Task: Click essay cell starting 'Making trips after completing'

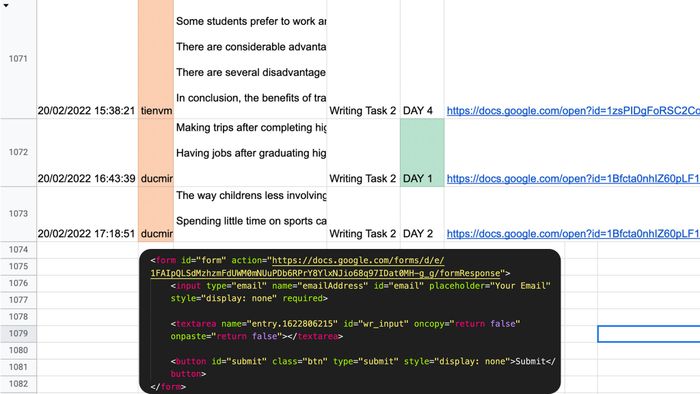Action: 250,153
